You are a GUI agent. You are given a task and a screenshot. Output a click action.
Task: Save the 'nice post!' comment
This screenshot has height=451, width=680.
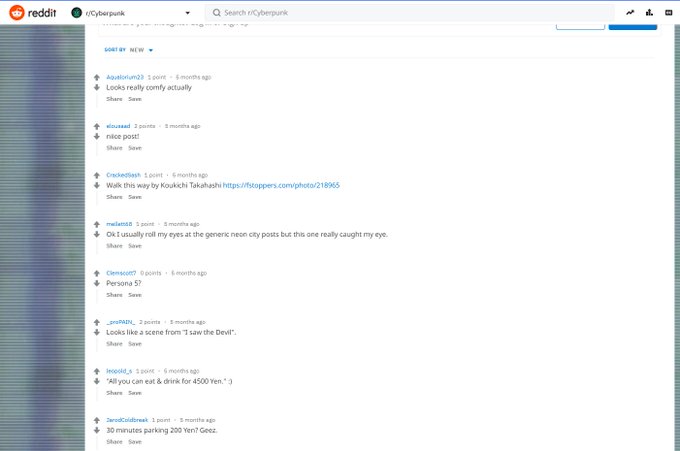(135, 148)
